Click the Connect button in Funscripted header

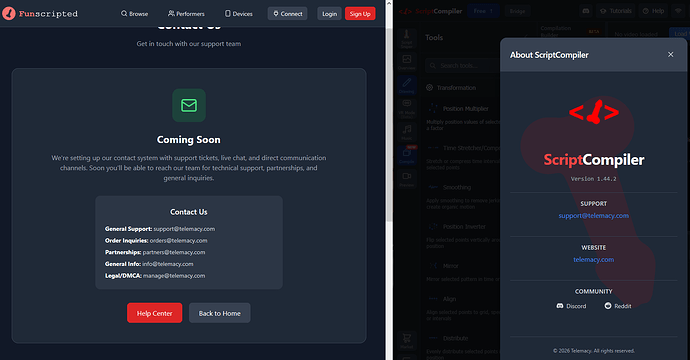pyautogui.click(x=287, y=14)
